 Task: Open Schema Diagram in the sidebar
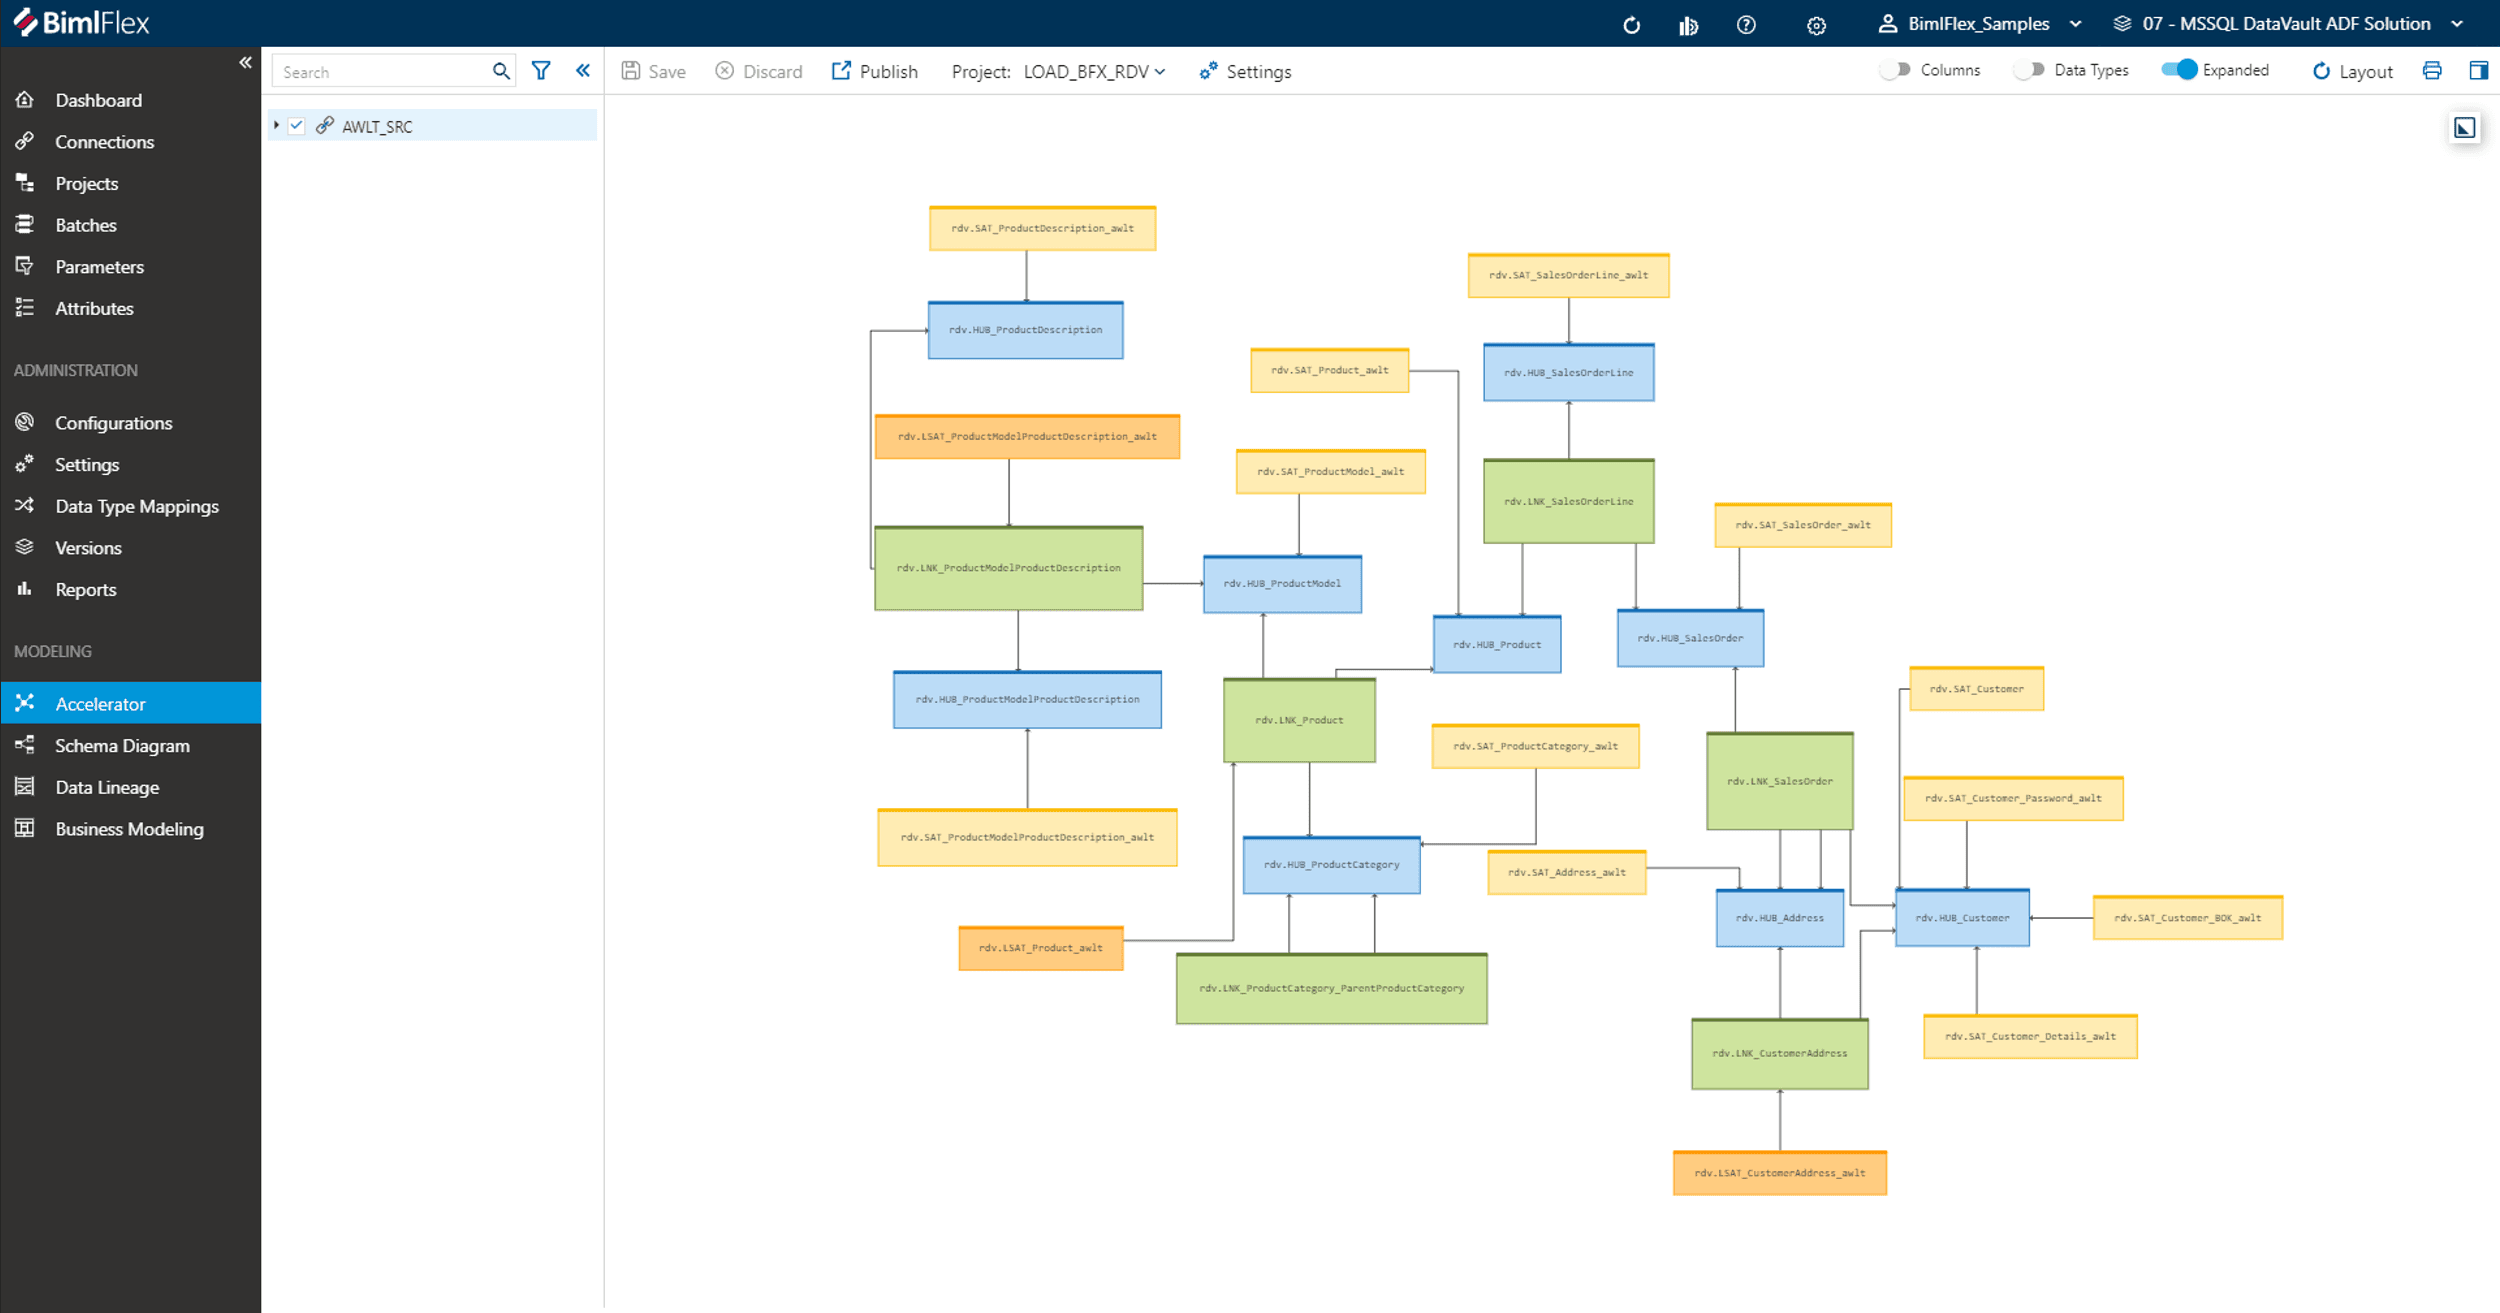click(x=122, y=746)
